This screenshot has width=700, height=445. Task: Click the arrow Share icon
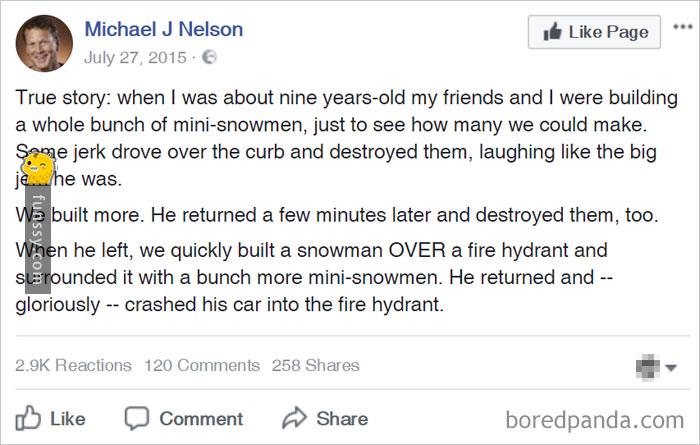295,418
